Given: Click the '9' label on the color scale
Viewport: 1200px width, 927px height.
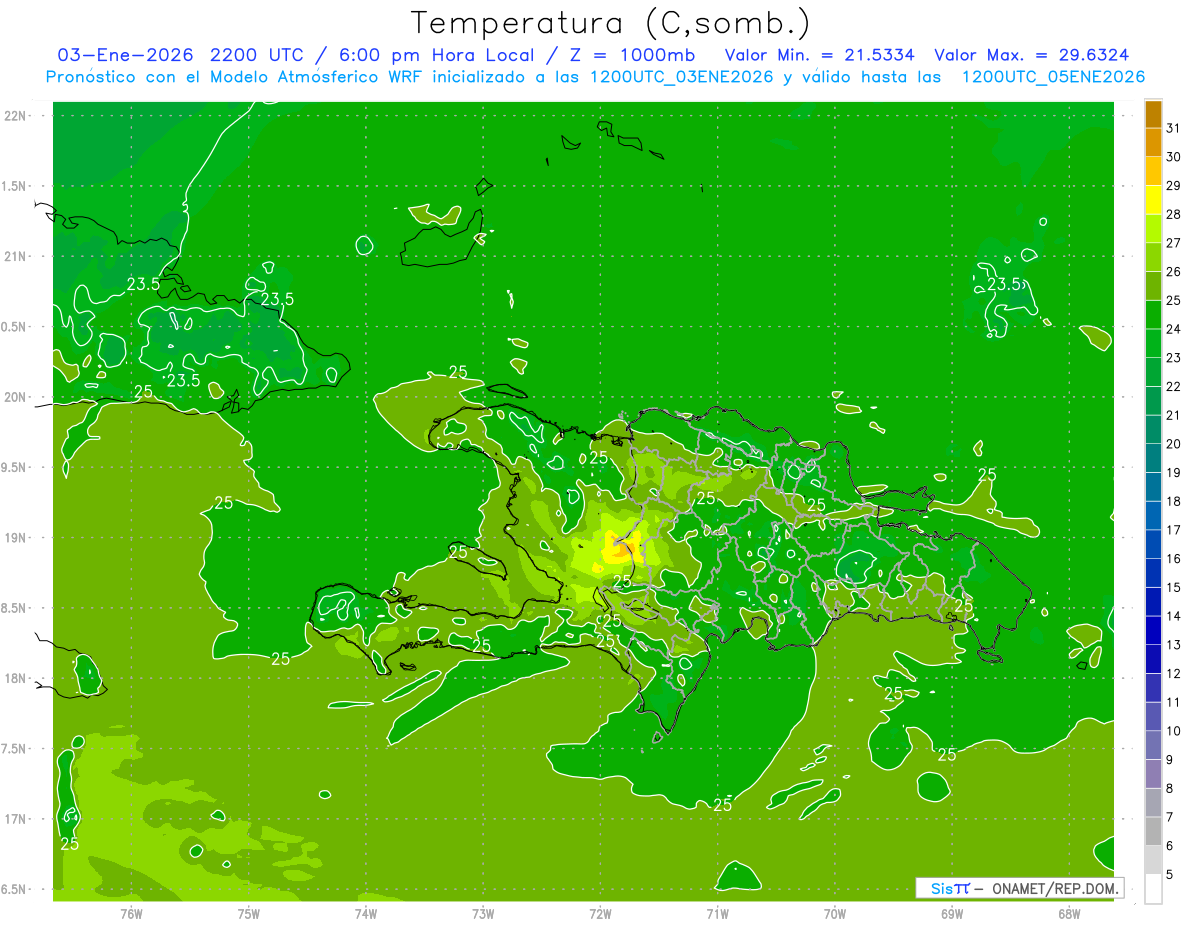Looking at the screenshot, I should point(1169,760).
